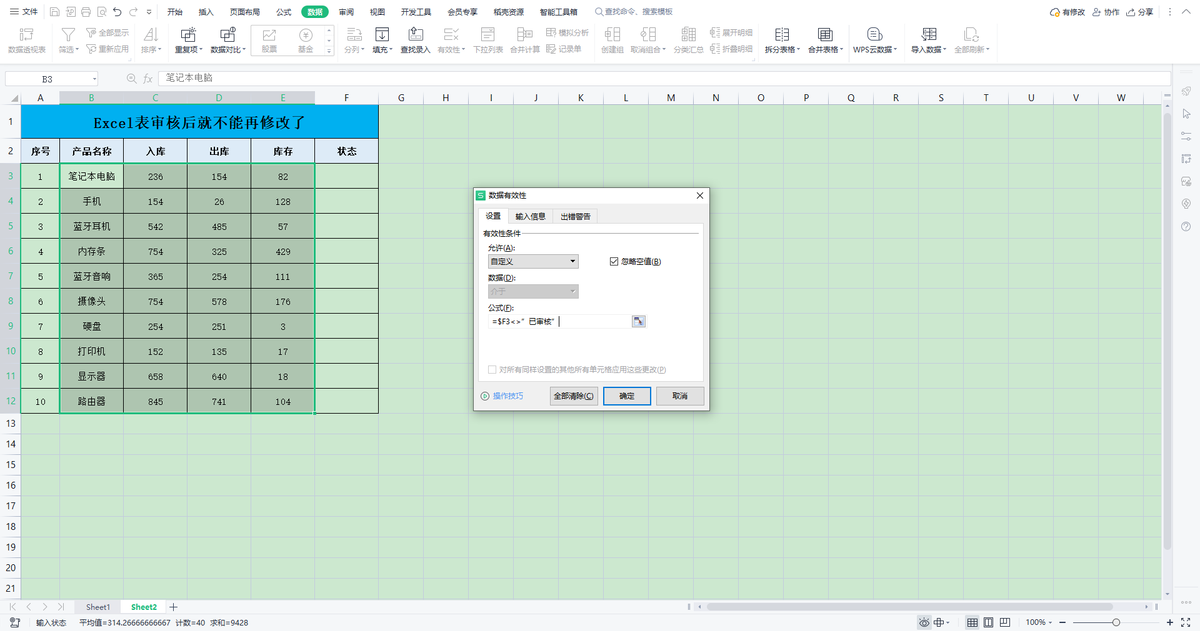Click the 填充 fill icon
Image resolution: width=1200 pixels, height=631 pixels.
381,34
